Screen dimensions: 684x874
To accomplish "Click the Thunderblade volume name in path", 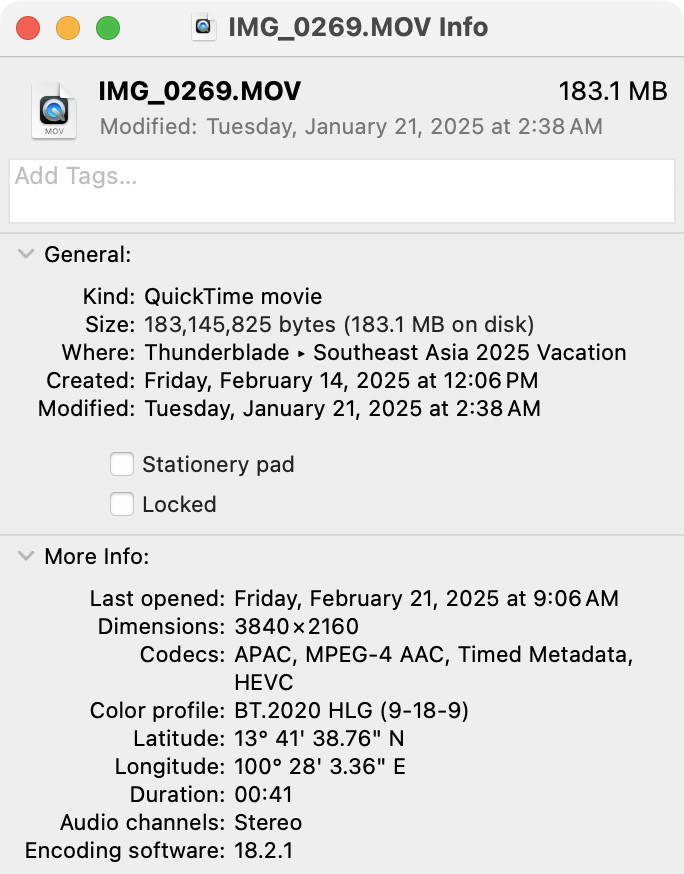I will (217, 352).
